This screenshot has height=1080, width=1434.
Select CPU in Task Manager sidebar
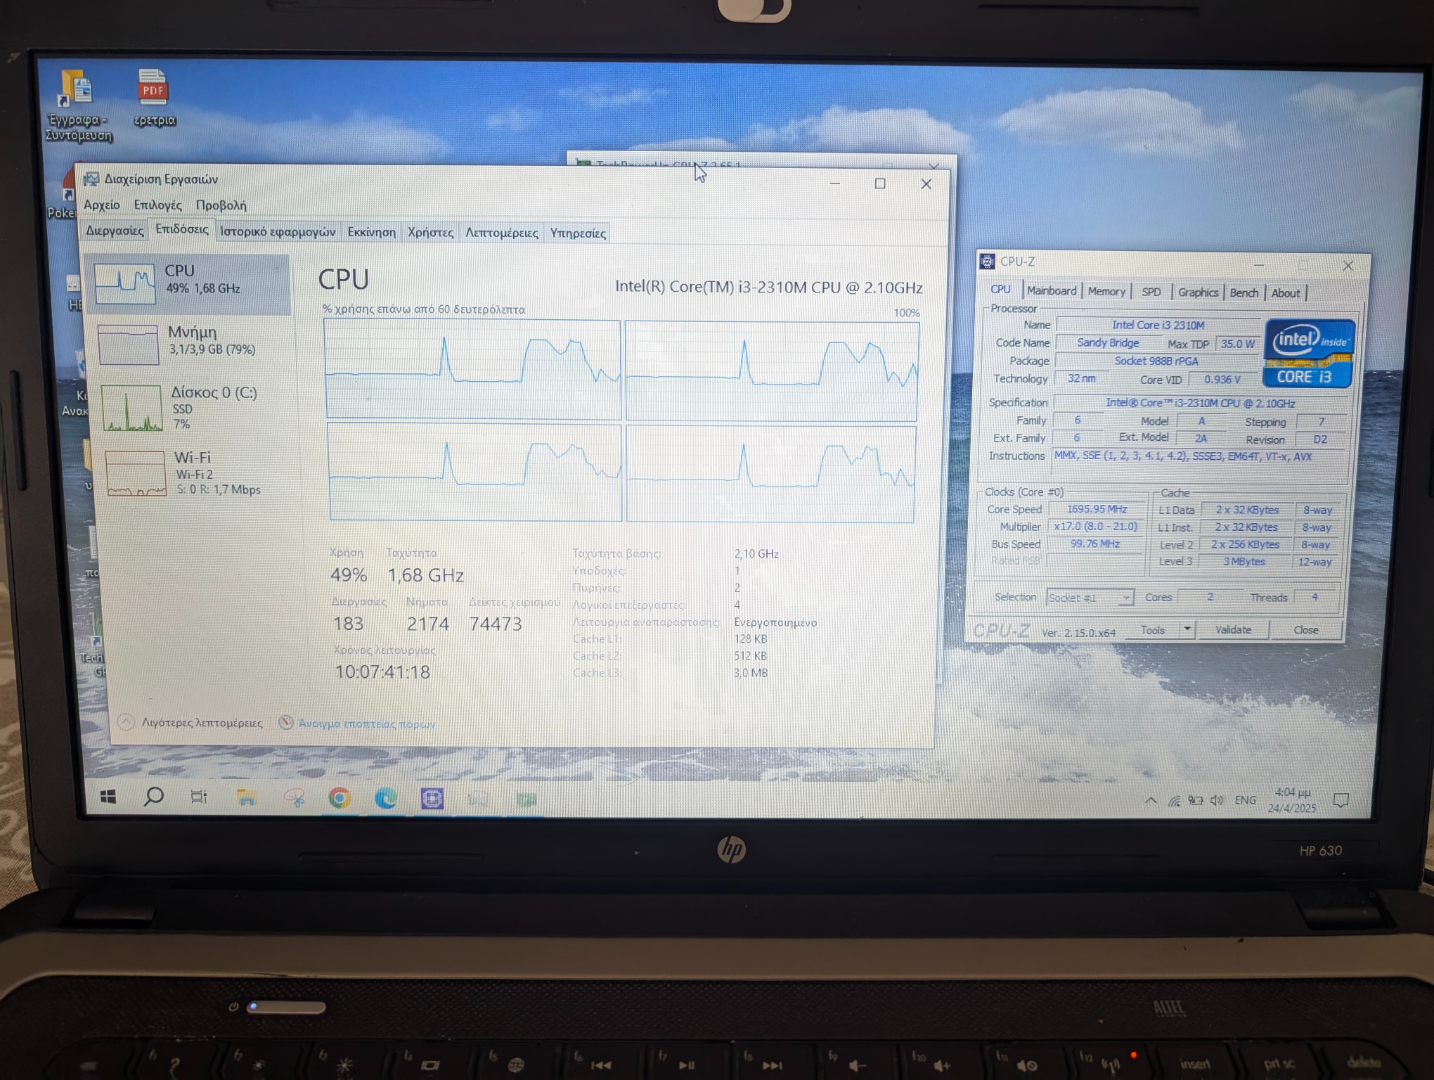(188, 284)
